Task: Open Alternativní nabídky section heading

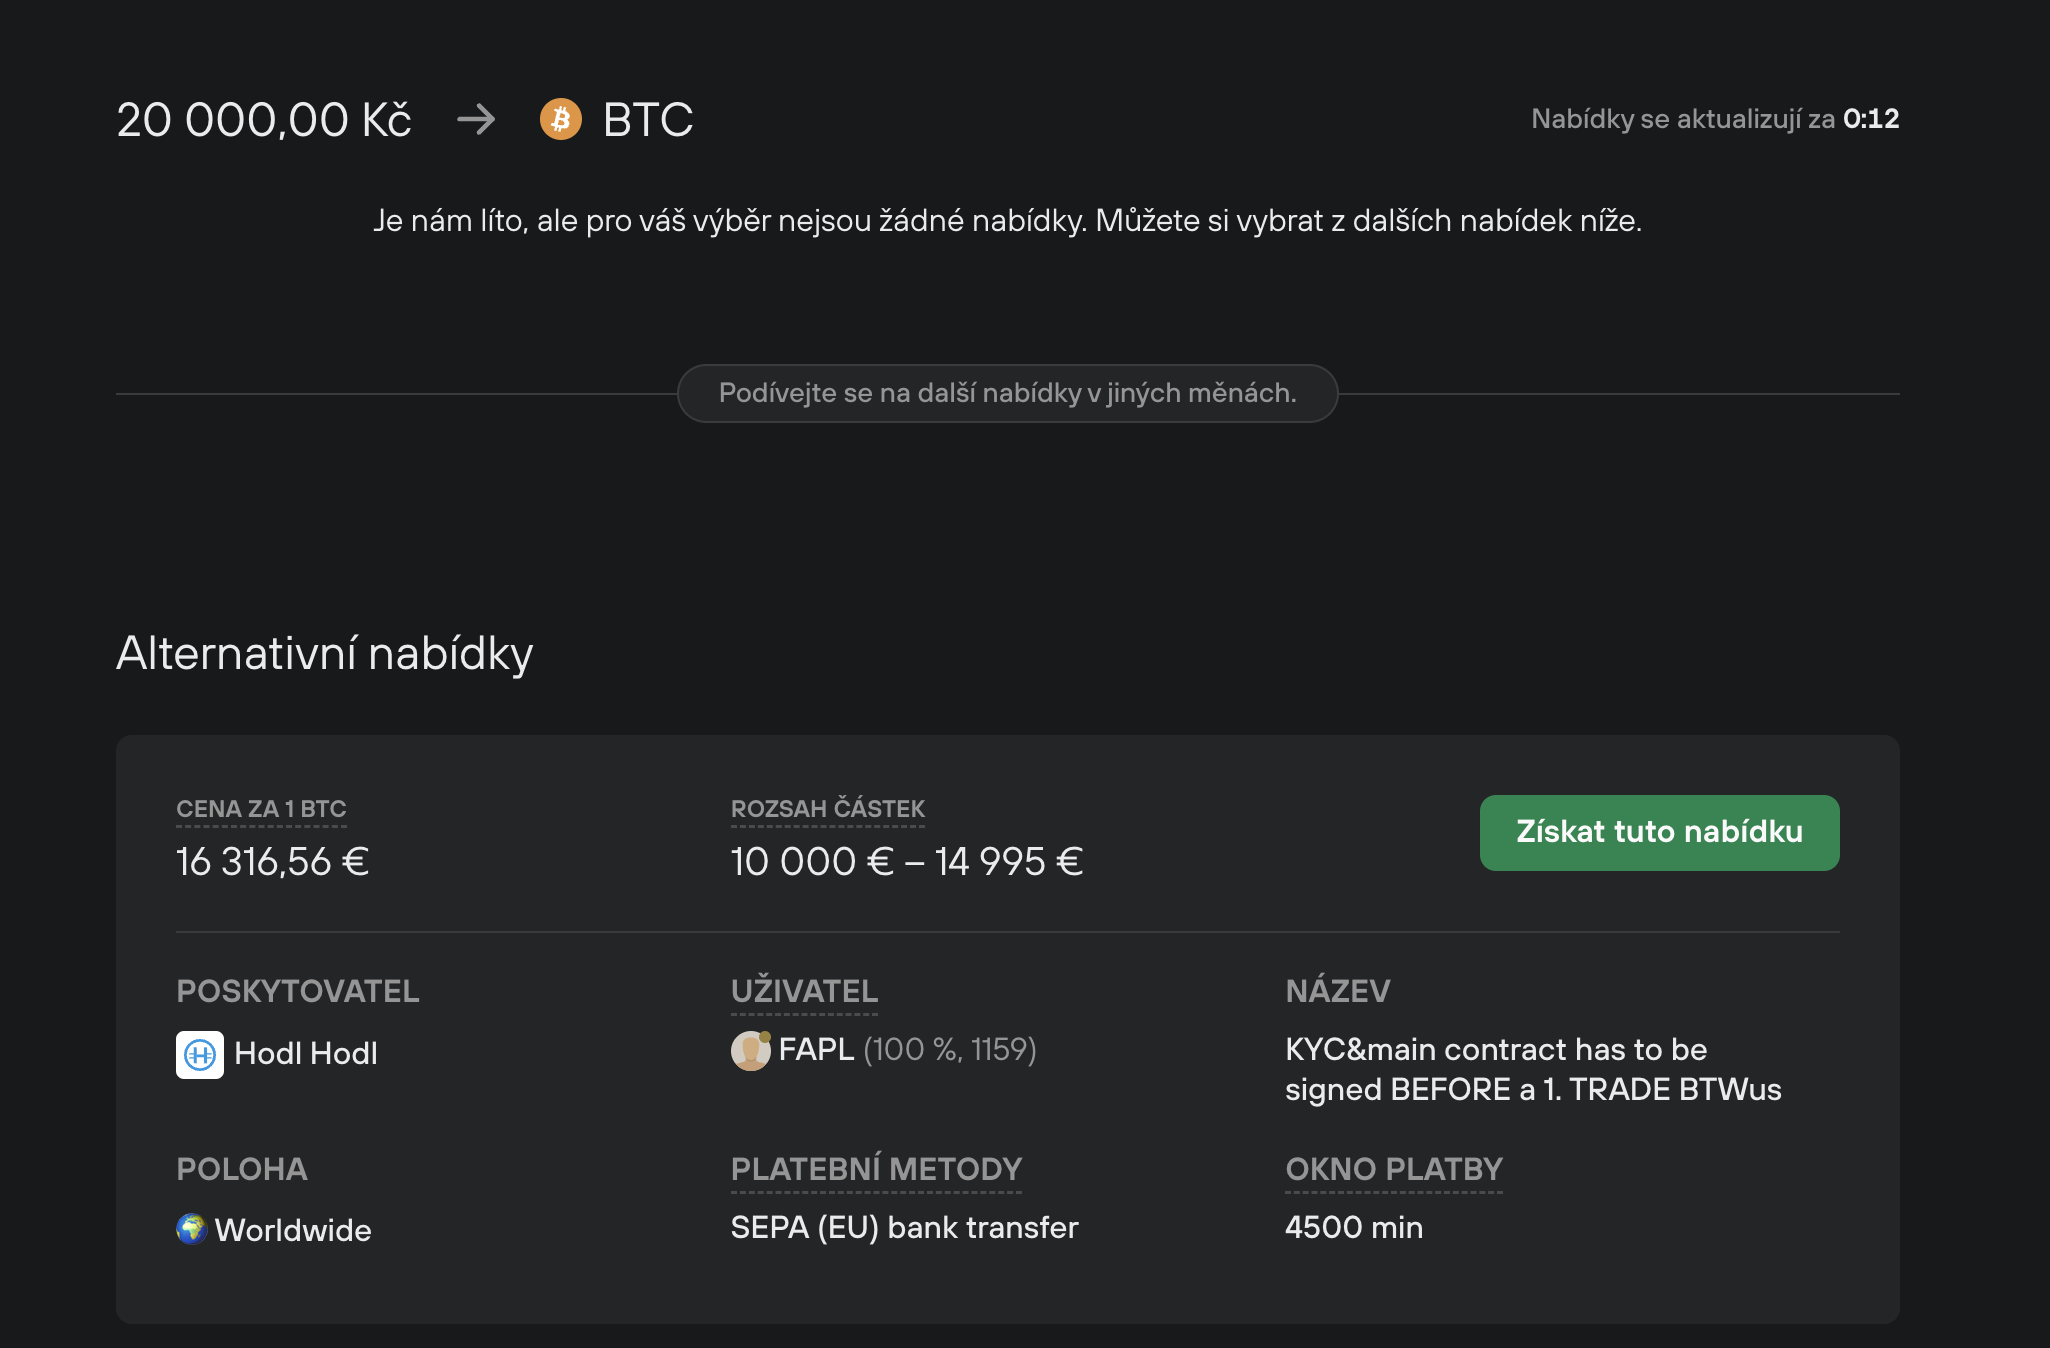Action: tap(325, 653)
